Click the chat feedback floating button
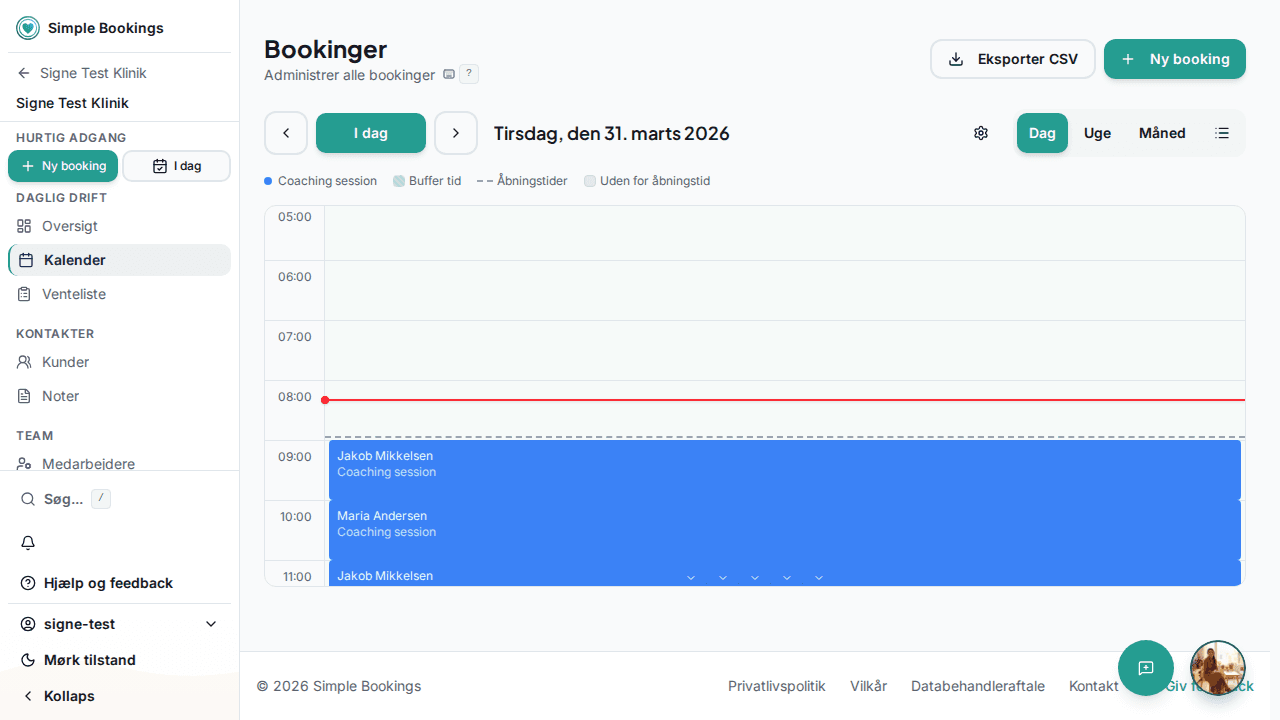Viewport: 1280px width, 720px height. [x=1146, y=668]
